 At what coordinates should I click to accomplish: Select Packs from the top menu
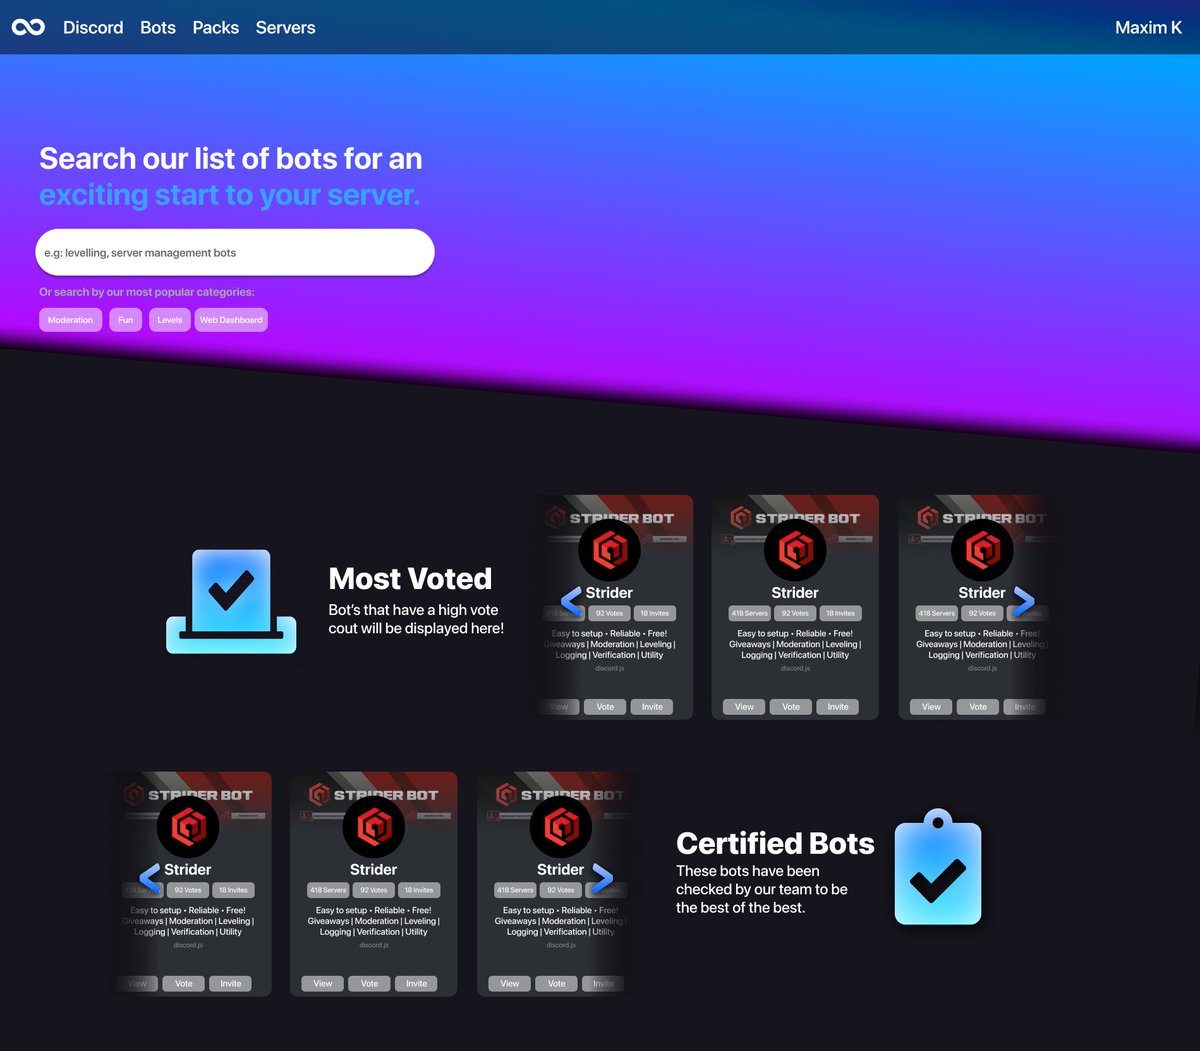coord(215,27)
